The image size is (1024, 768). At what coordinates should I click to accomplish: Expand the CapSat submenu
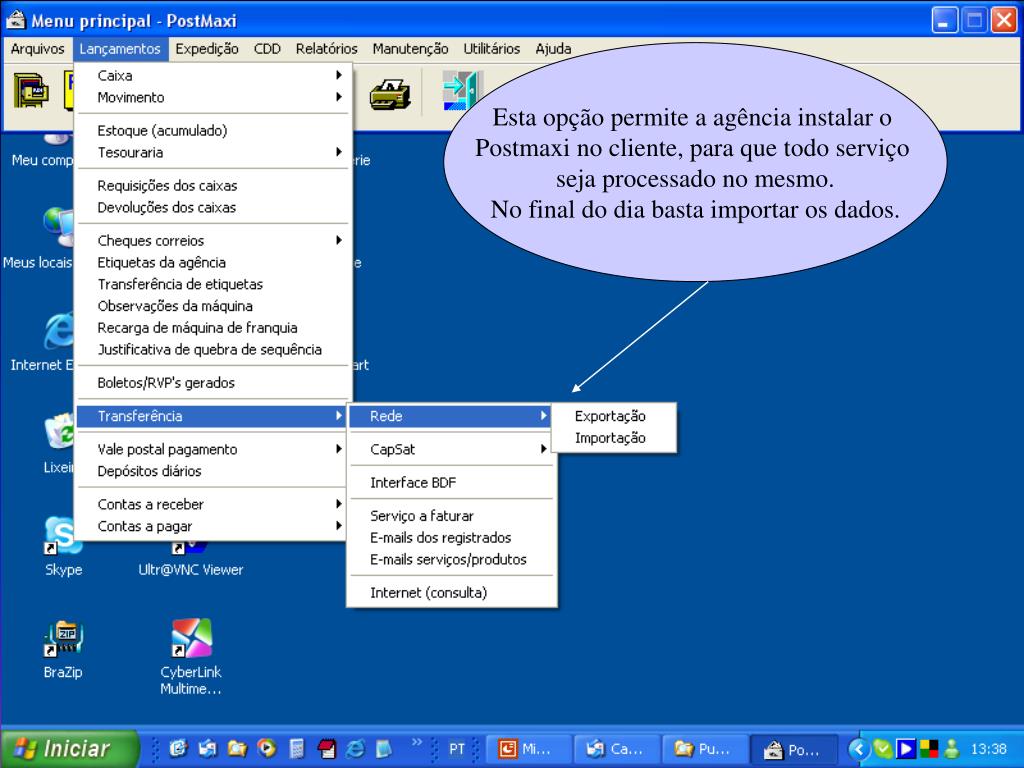click(451, 449)
